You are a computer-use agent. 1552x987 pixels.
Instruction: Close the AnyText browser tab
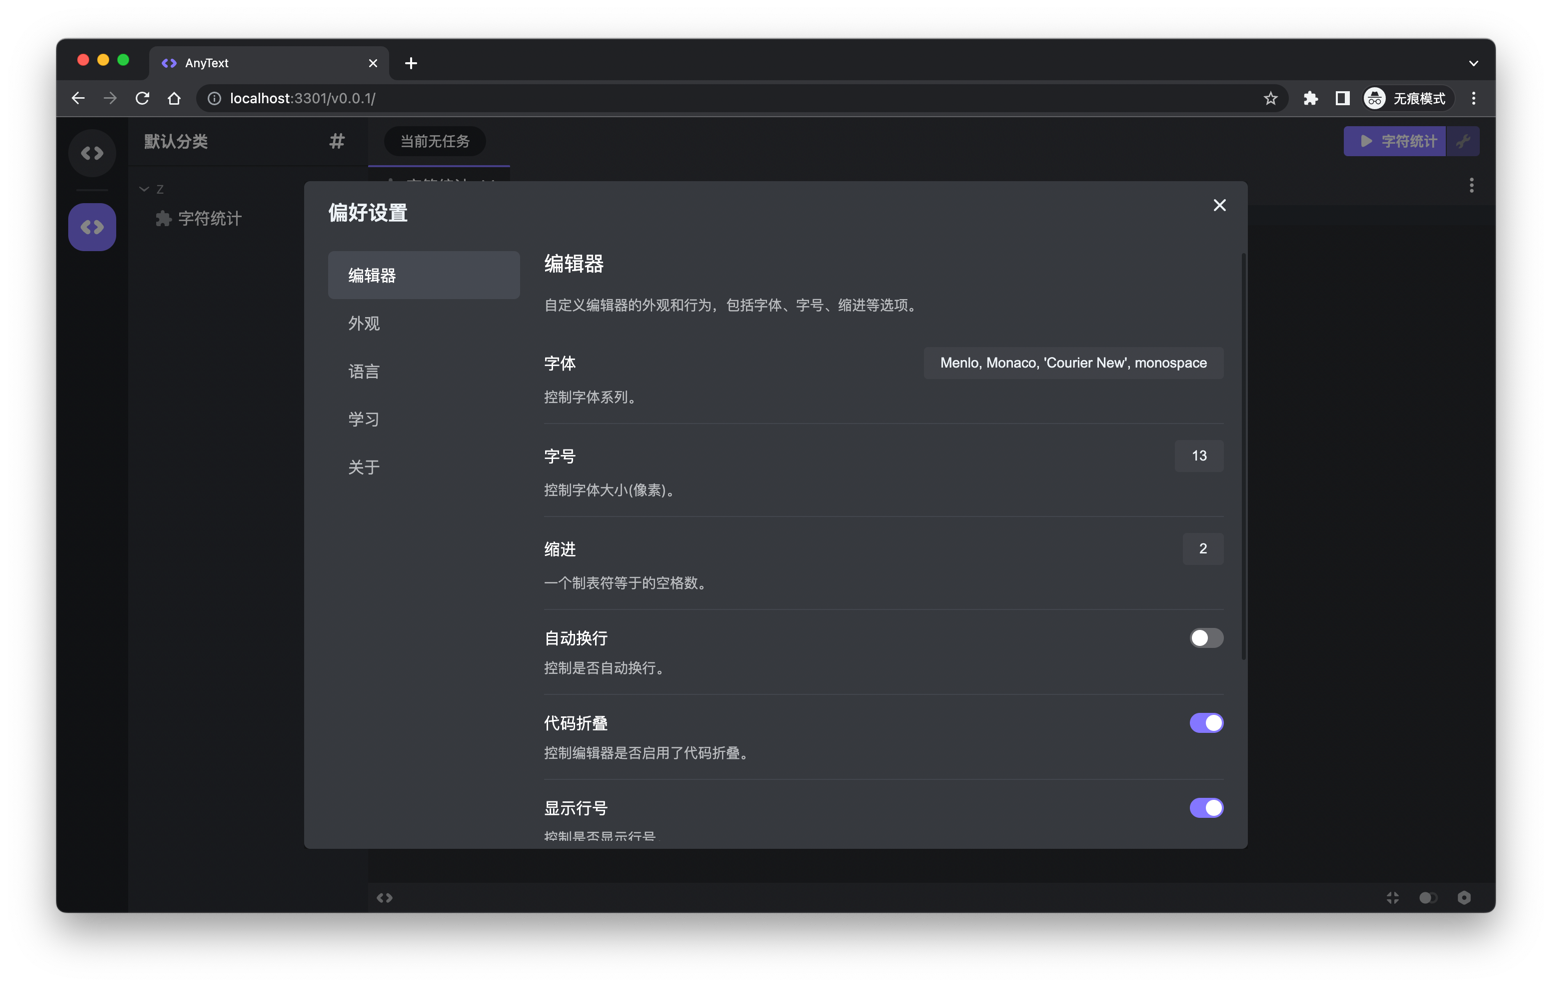(373, 63)
